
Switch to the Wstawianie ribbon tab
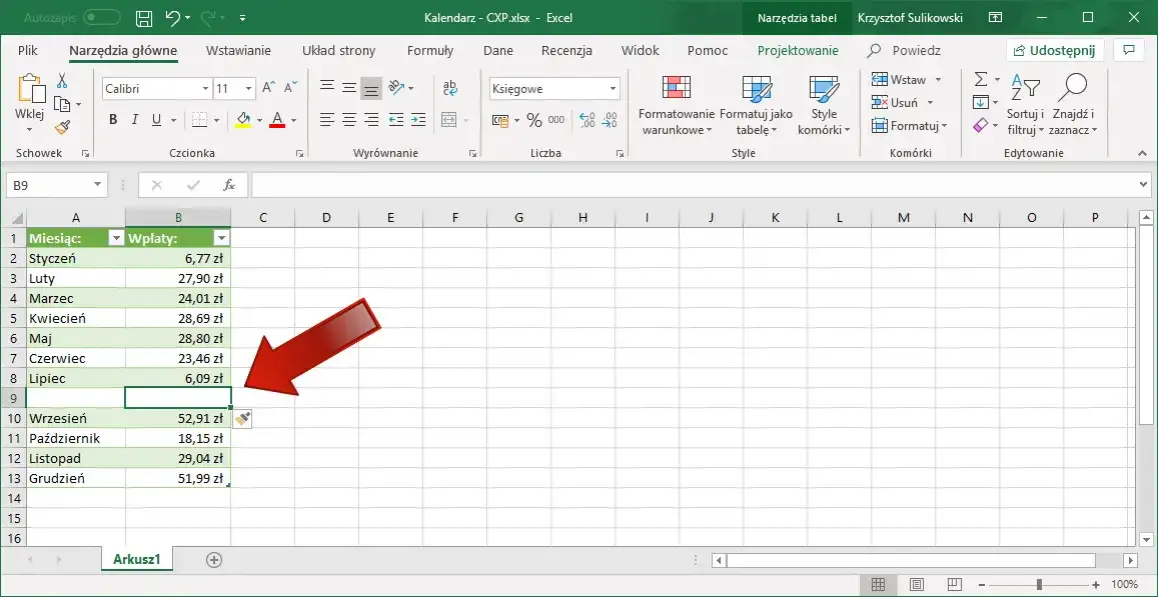[x=239, y=51]
